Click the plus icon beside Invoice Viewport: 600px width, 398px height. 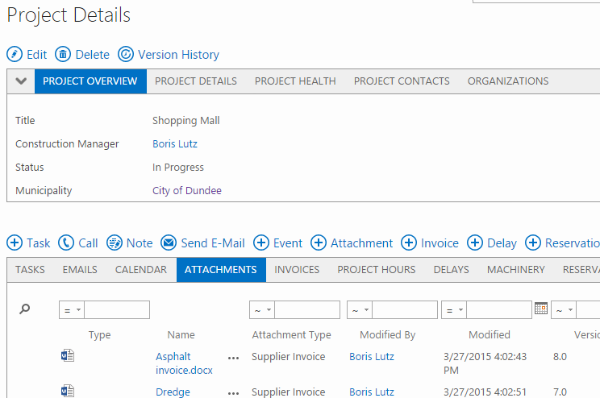pos(409,243)
